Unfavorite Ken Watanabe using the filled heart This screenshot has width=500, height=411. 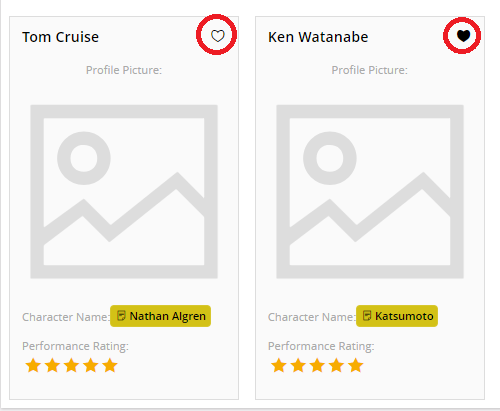tap(463, 36)
